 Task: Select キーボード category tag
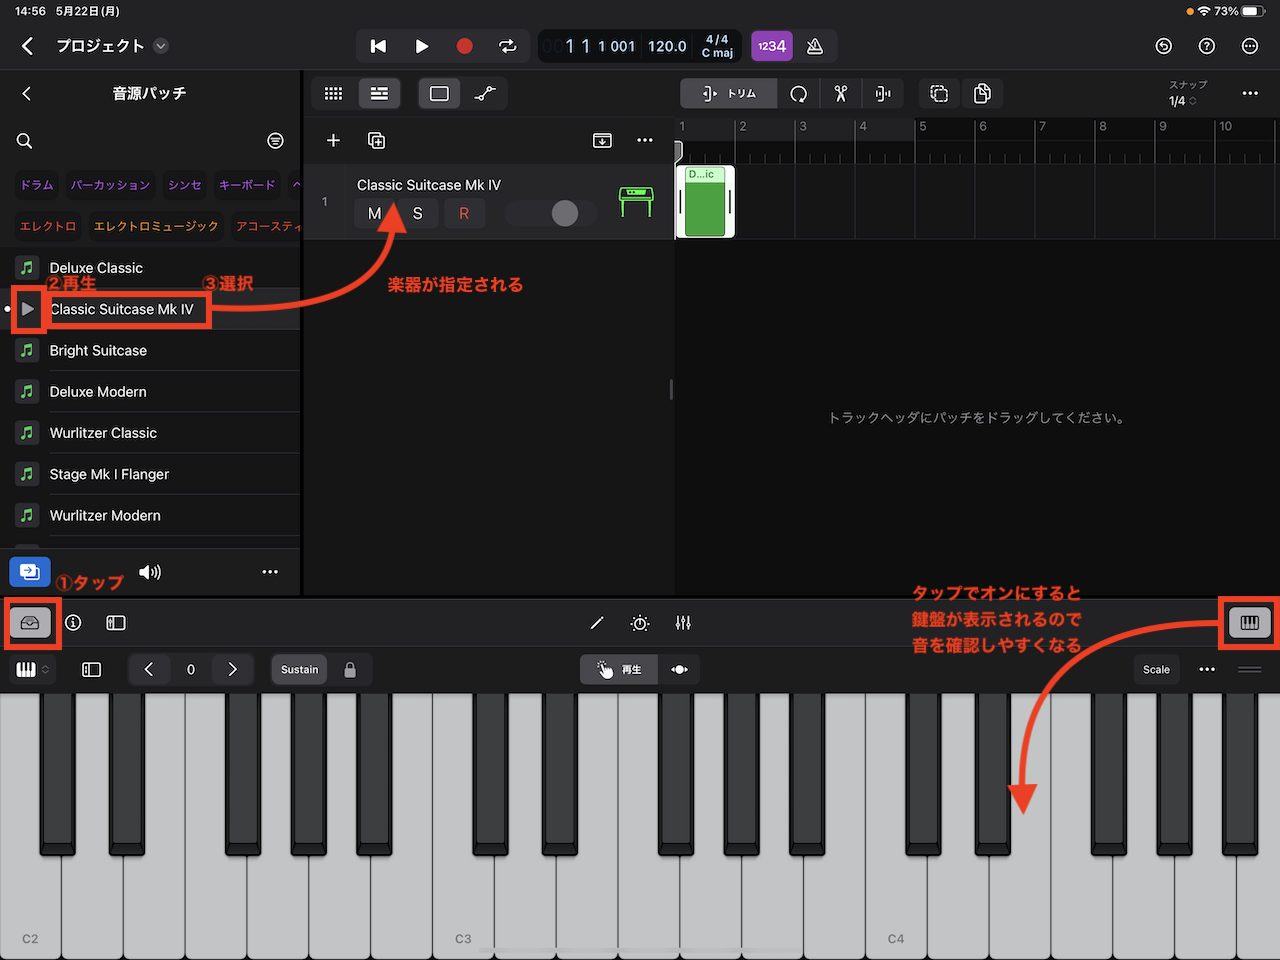click(247, 185)
